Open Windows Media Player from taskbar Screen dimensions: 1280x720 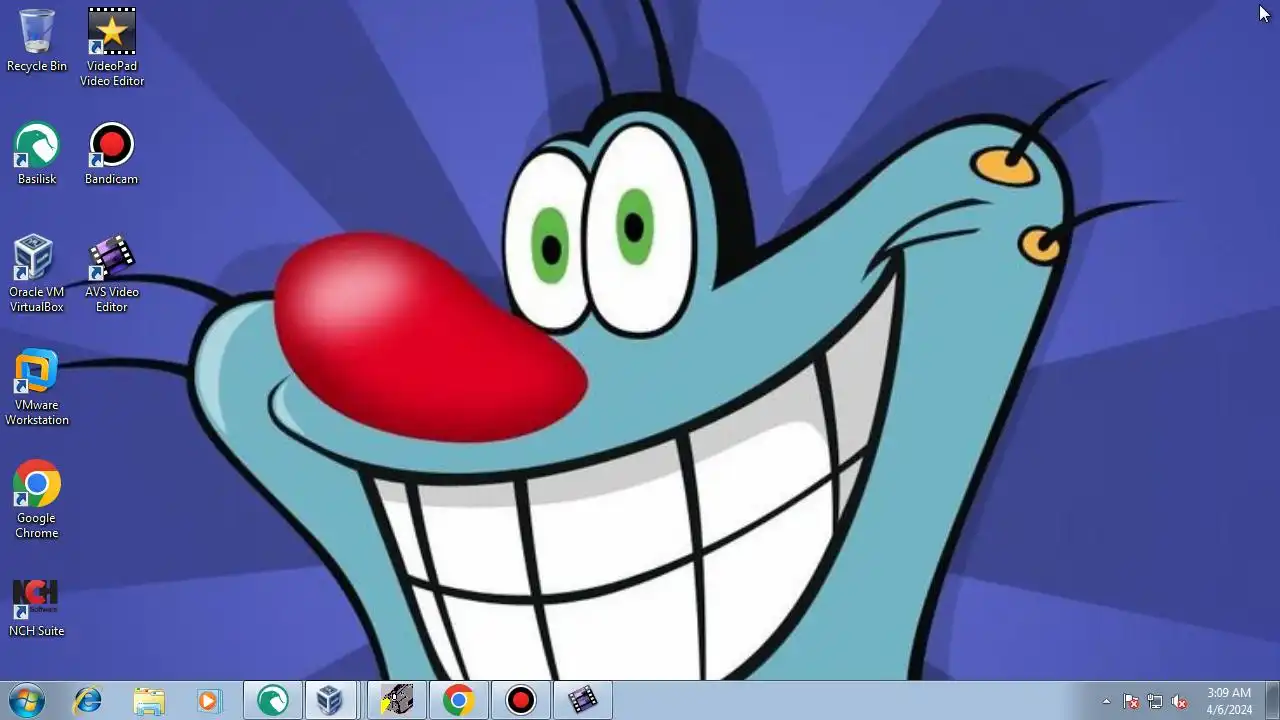209,701
